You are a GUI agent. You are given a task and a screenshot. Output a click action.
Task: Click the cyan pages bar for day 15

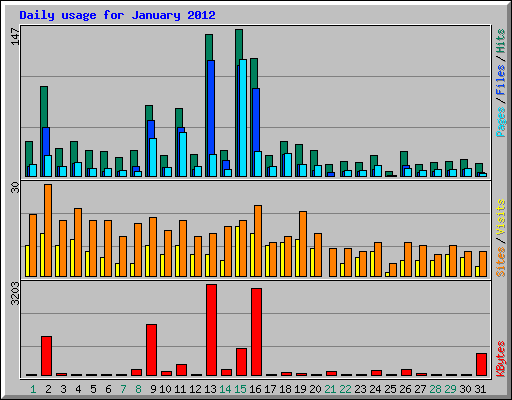coord(243,118)
